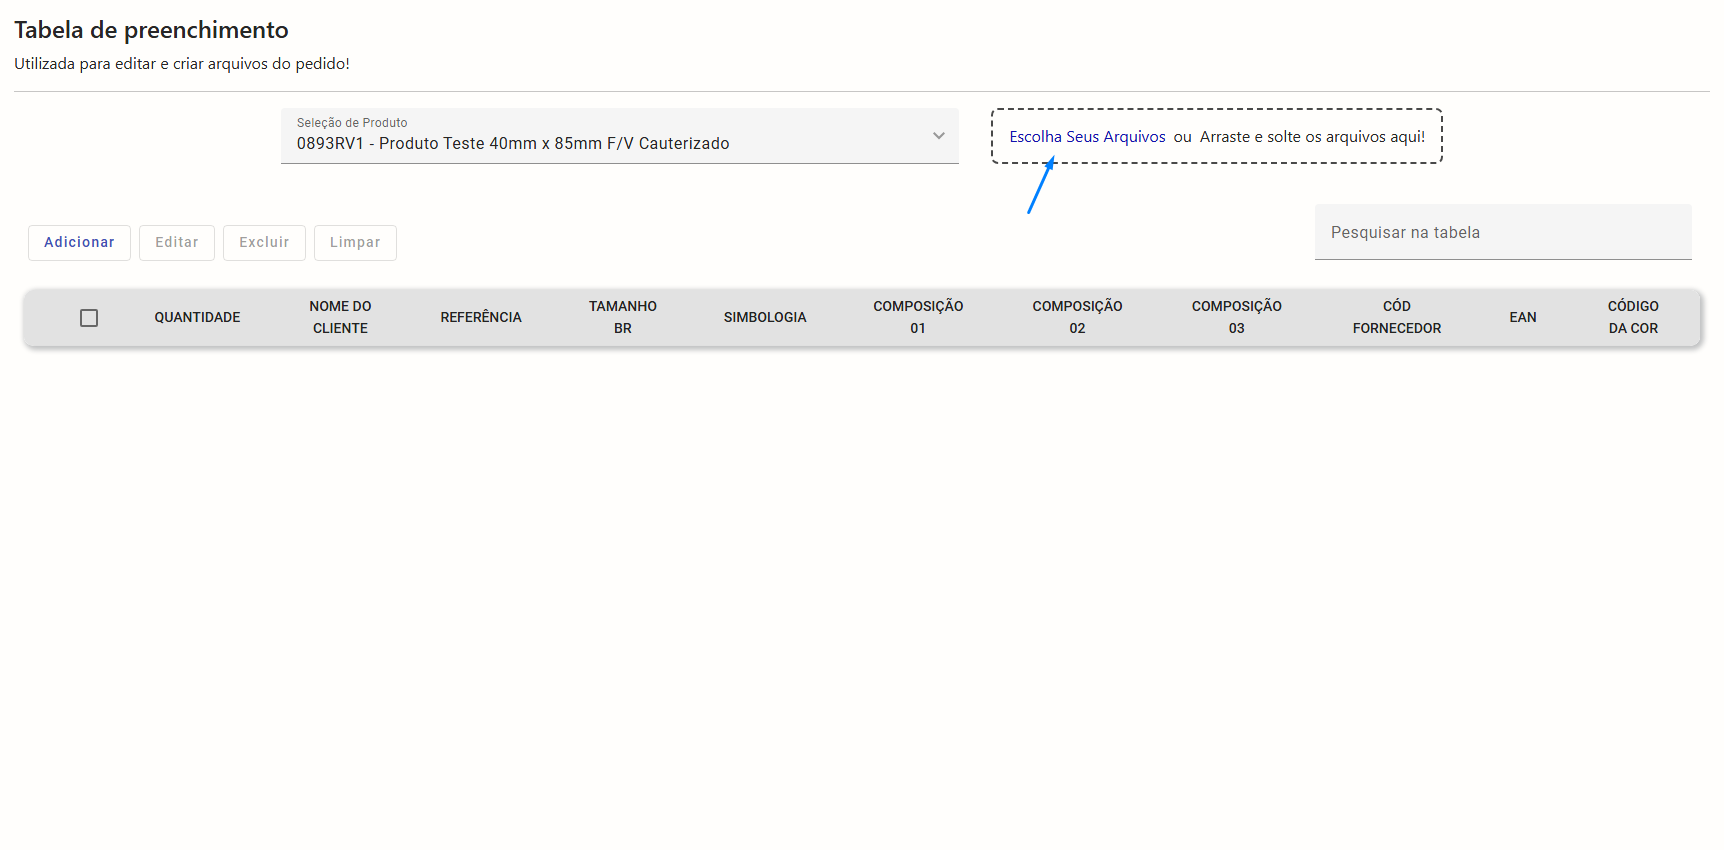Image resolution: width=1724 pixels, height=850 pixels.
Task: Select the CÓD FORNECEDOR column header
Action: tap(1396, 318)
